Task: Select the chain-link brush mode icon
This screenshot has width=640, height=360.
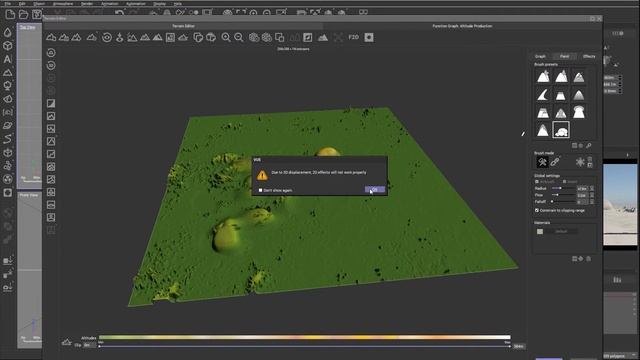Action: pos(555,162)
